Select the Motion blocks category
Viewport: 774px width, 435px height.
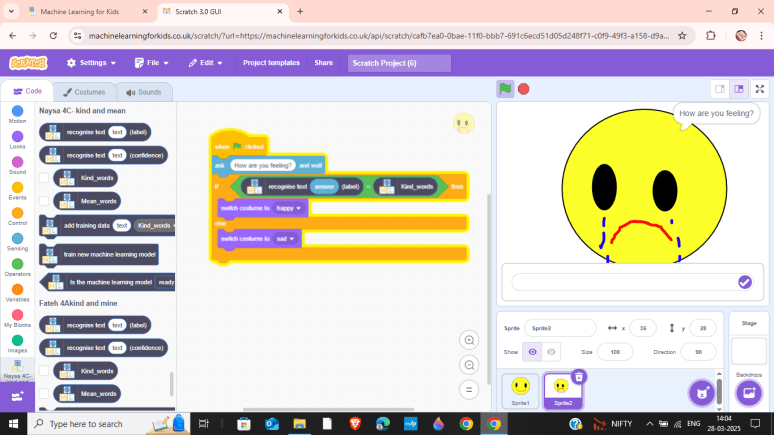[17, 114]
